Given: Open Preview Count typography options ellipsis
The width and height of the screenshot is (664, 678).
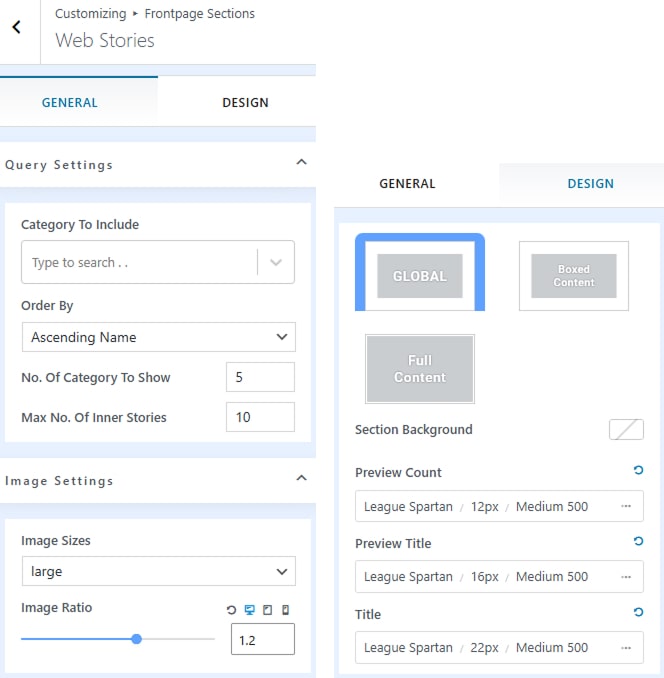Looking at the screenshot, I should (626, 506).
